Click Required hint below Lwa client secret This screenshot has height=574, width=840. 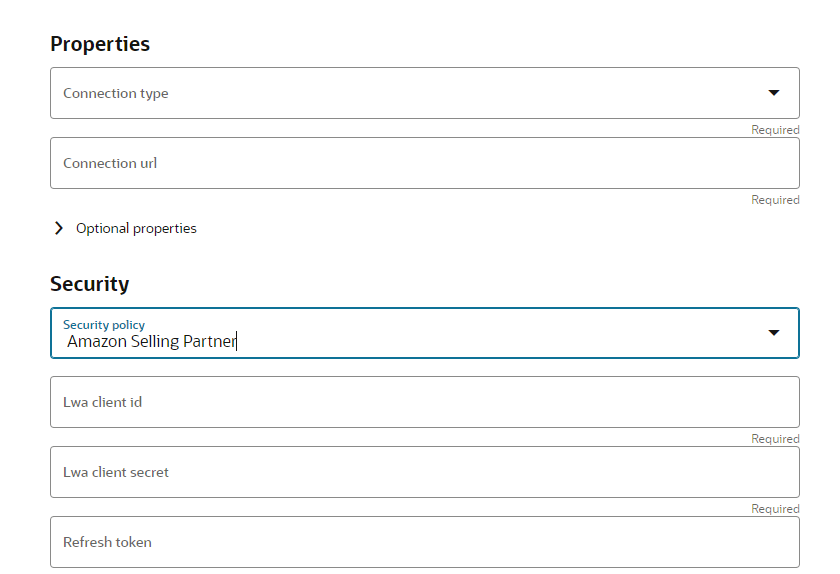[775, 509]
